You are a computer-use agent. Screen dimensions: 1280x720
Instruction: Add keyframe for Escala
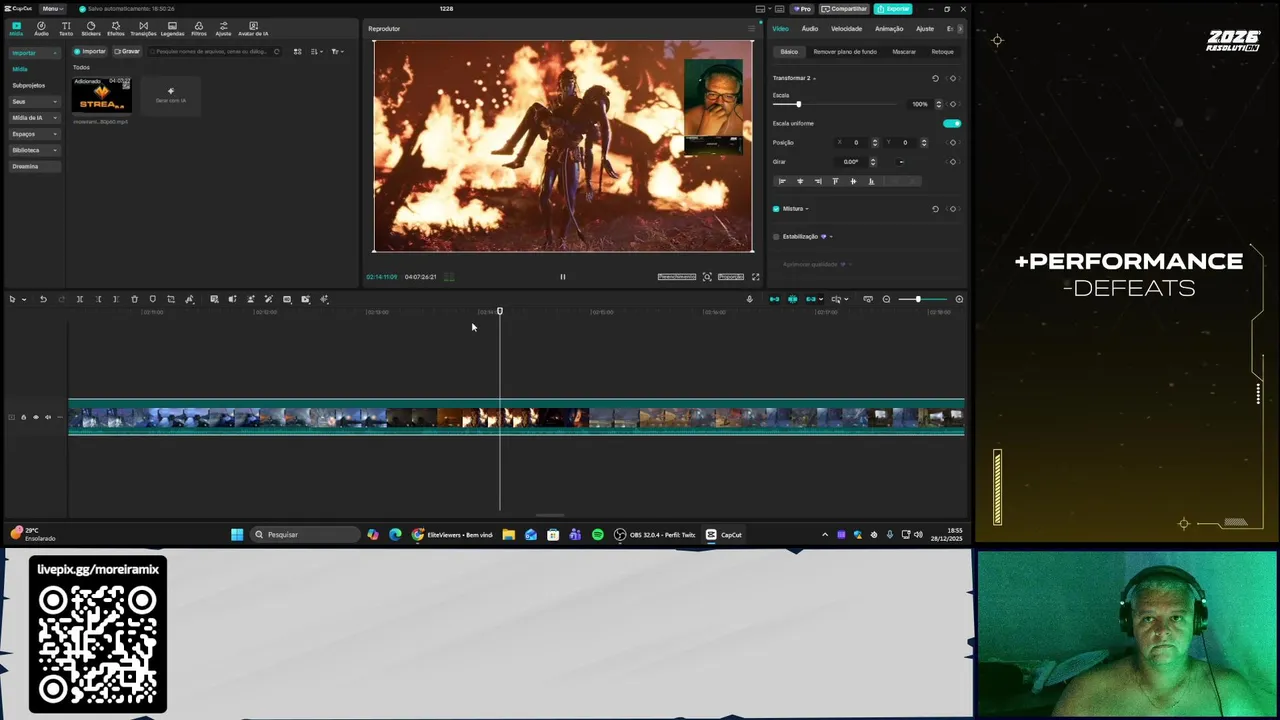(x=953, y=104)
